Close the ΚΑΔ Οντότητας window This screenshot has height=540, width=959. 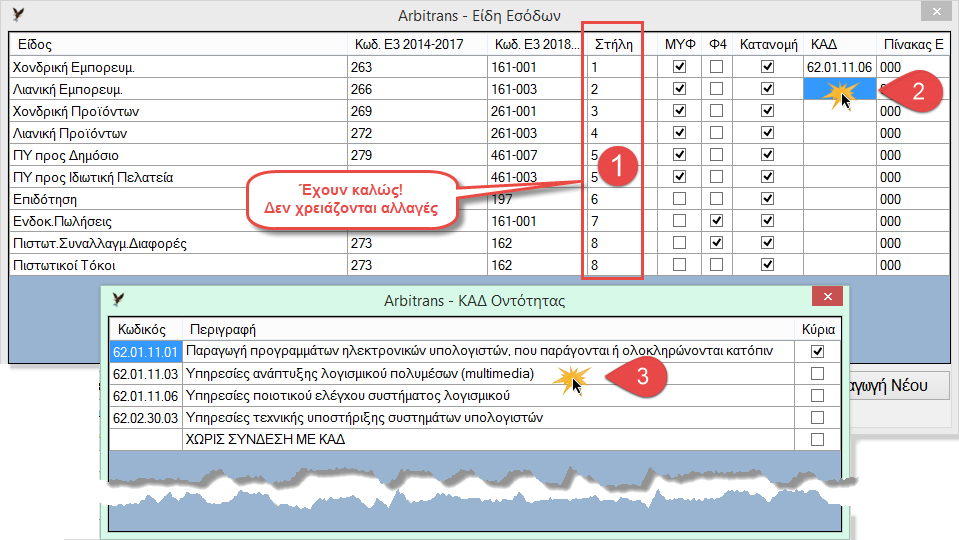click(828, 297)
